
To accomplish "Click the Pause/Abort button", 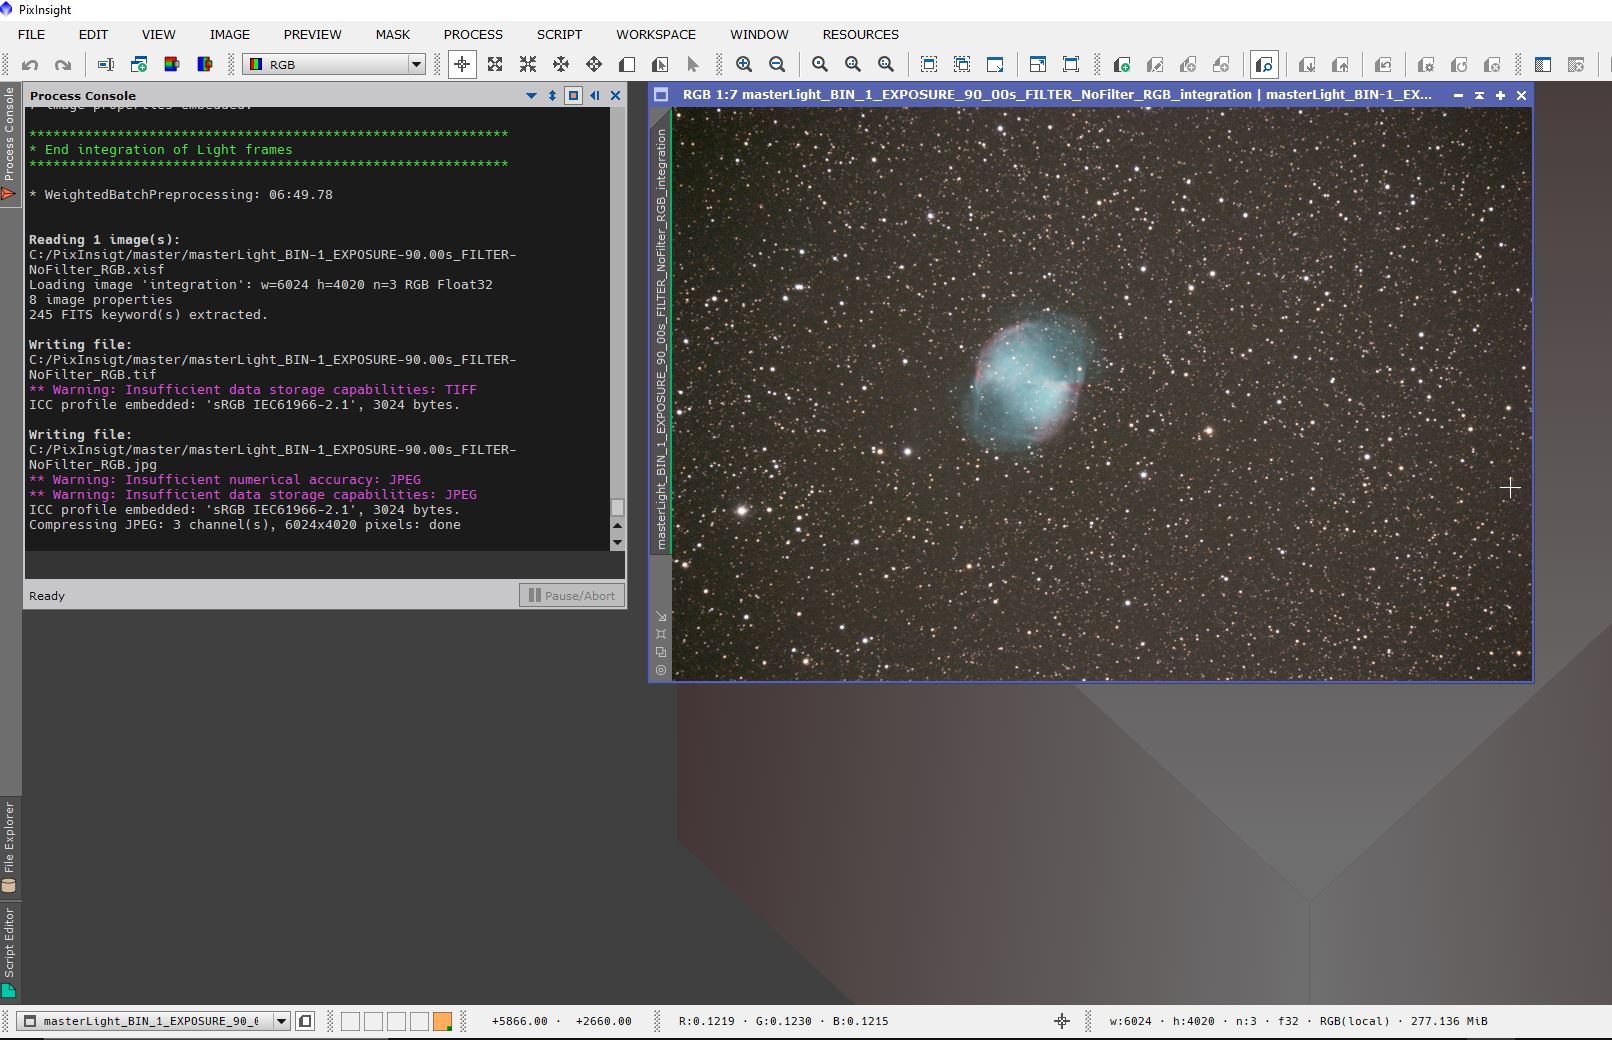I will [x=572, y=596].
